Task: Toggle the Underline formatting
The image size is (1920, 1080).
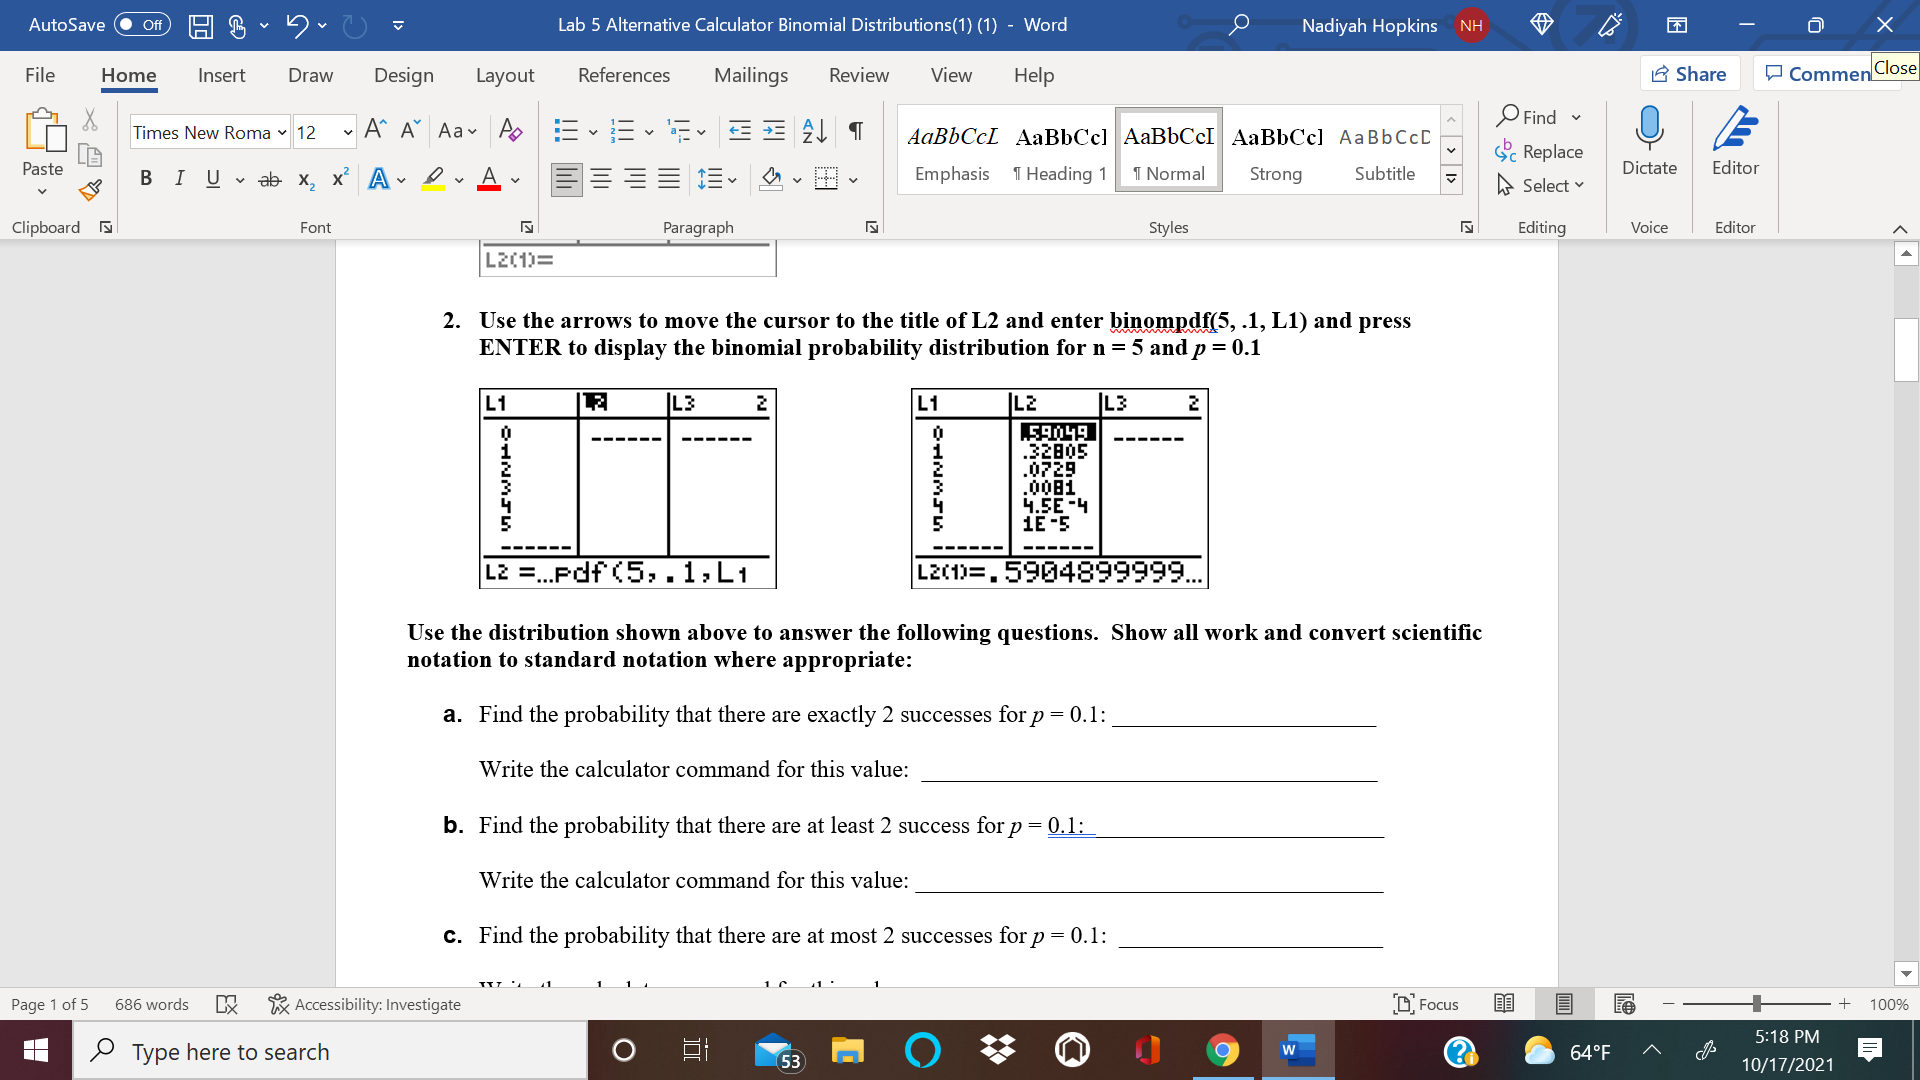Action: click(212, 178)
